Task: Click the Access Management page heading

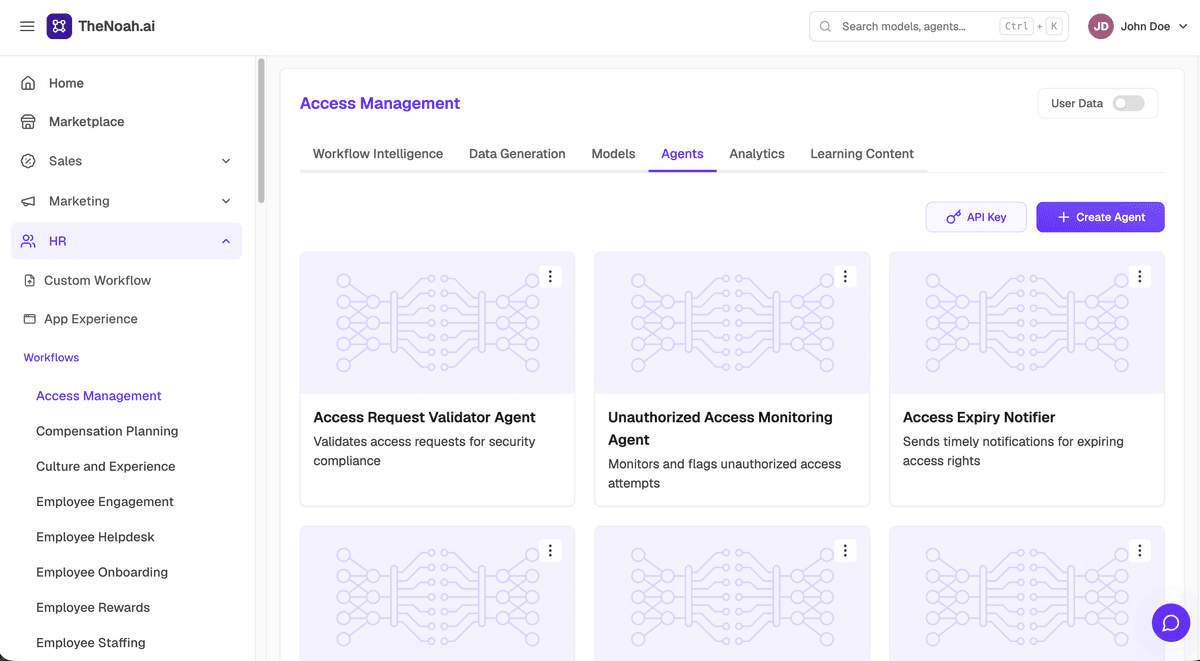Action: [x=380, y=103]
